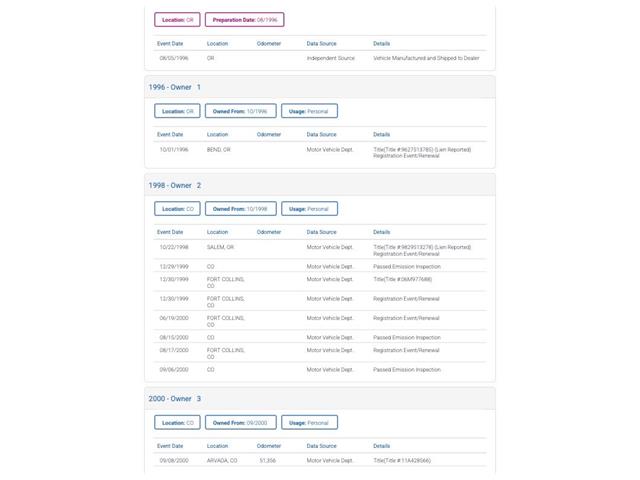The image size is (640, 480).
Task: Click Location: CO badge under Owner 3
Action: (177, 422)
